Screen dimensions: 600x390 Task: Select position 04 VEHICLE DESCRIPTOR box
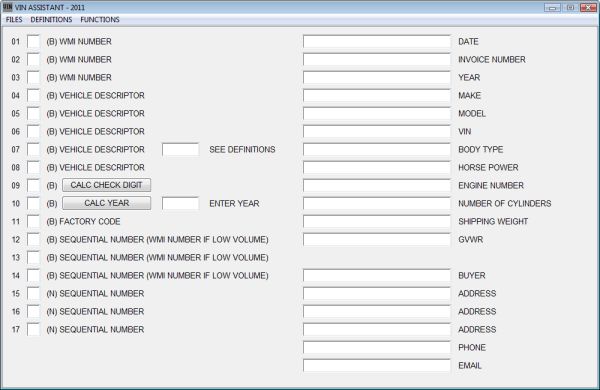click(33, 95)
